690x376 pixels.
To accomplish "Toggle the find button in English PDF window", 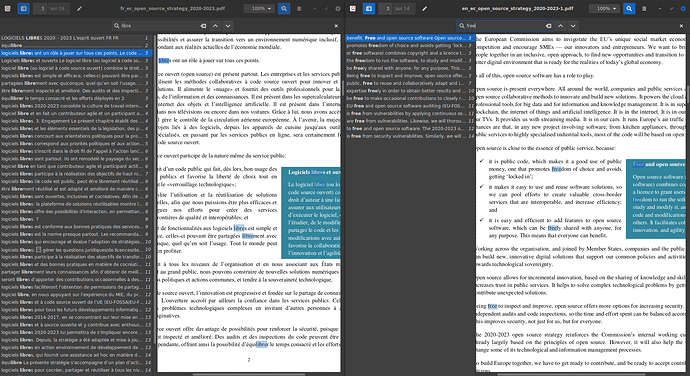I will coord(629,8).
